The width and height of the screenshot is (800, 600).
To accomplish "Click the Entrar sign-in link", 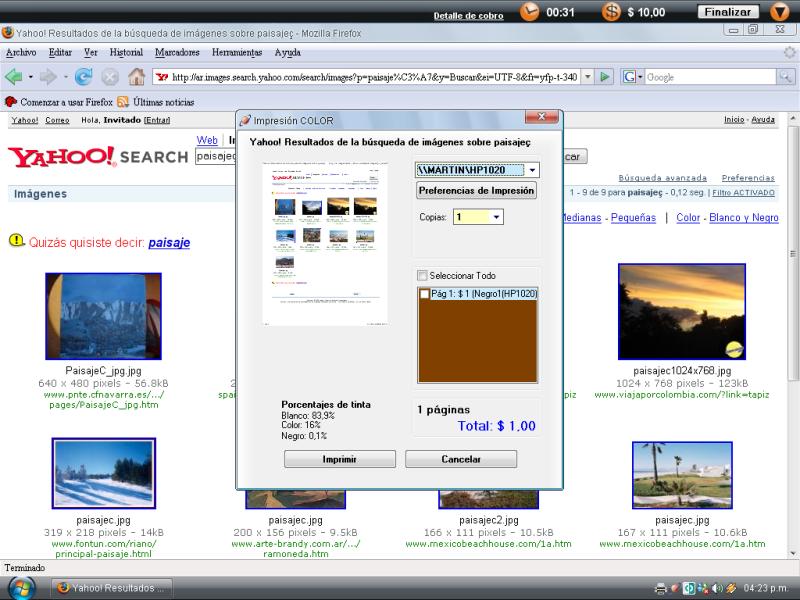I will (157, 120).
